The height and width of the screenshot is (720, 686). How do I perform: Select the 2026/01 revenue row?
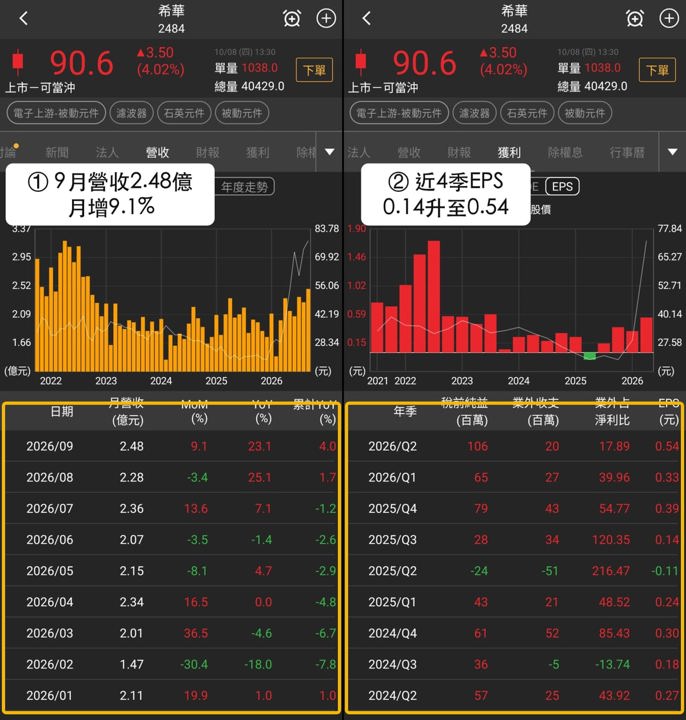click(172, 696)
